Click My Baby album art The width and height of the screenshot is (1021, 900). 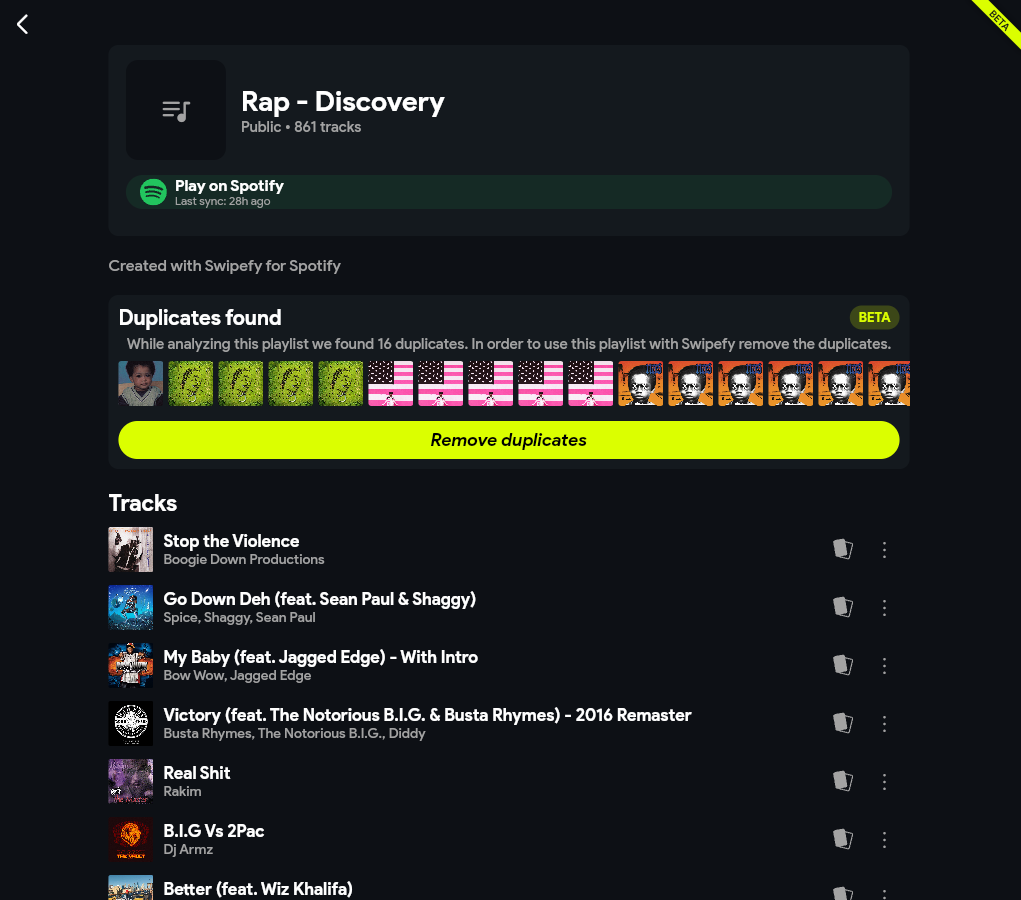(131, 666)
